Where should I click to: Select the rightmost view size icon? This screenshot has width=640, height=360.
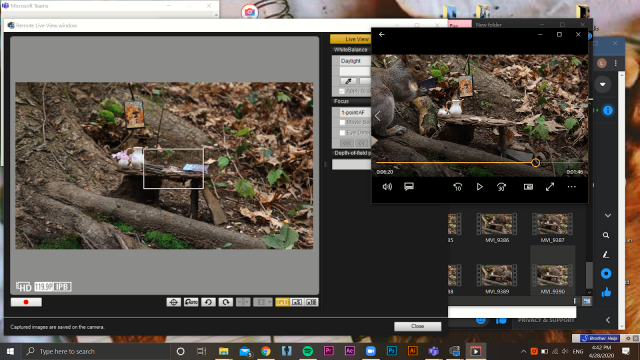(x=311, y=302)
